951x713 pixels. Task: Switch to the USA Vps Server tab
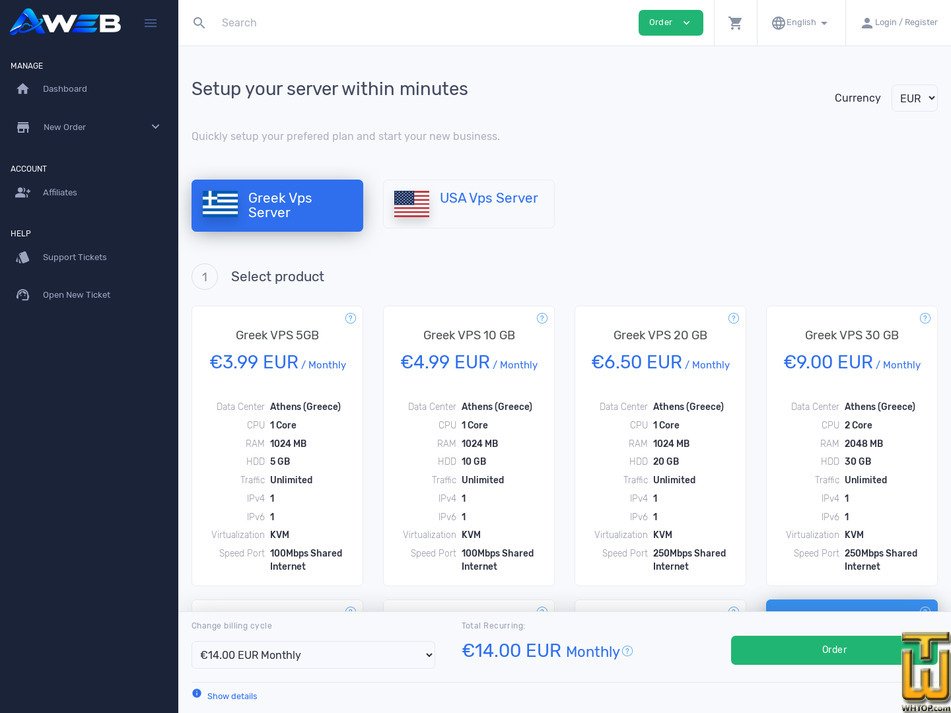(469, 204)
